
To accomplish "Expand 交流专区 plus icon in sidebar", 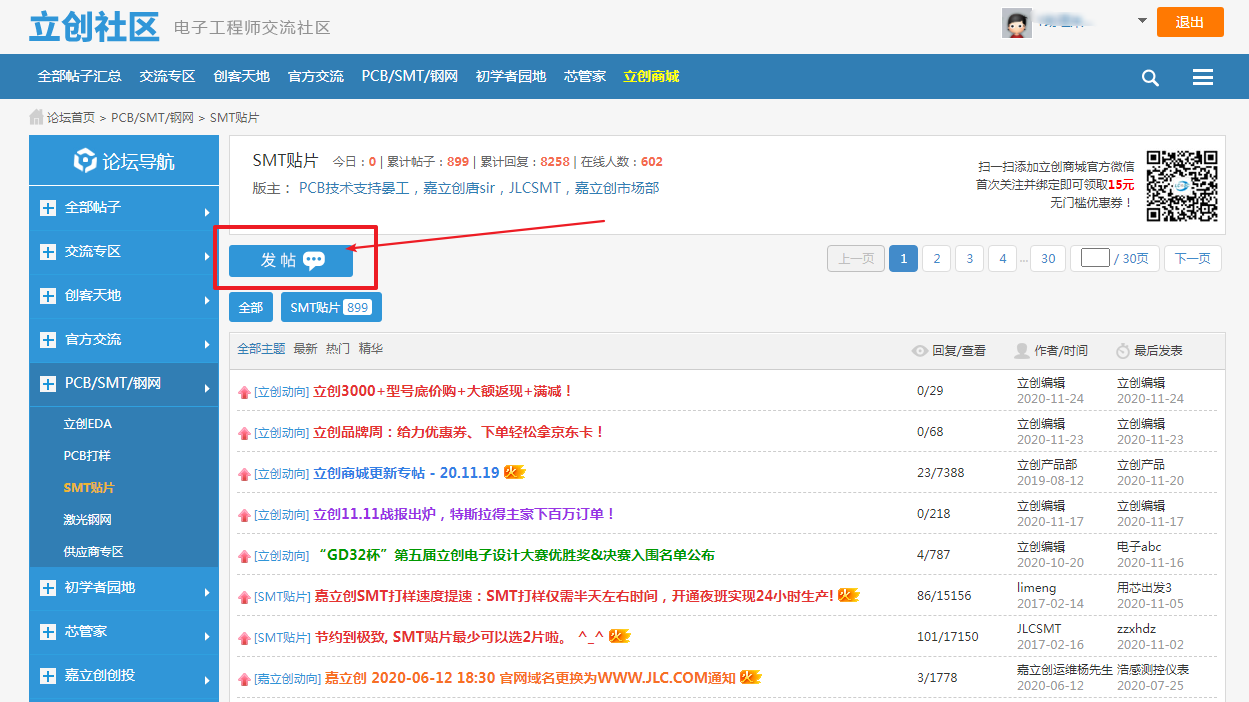I will coord(48,252).
